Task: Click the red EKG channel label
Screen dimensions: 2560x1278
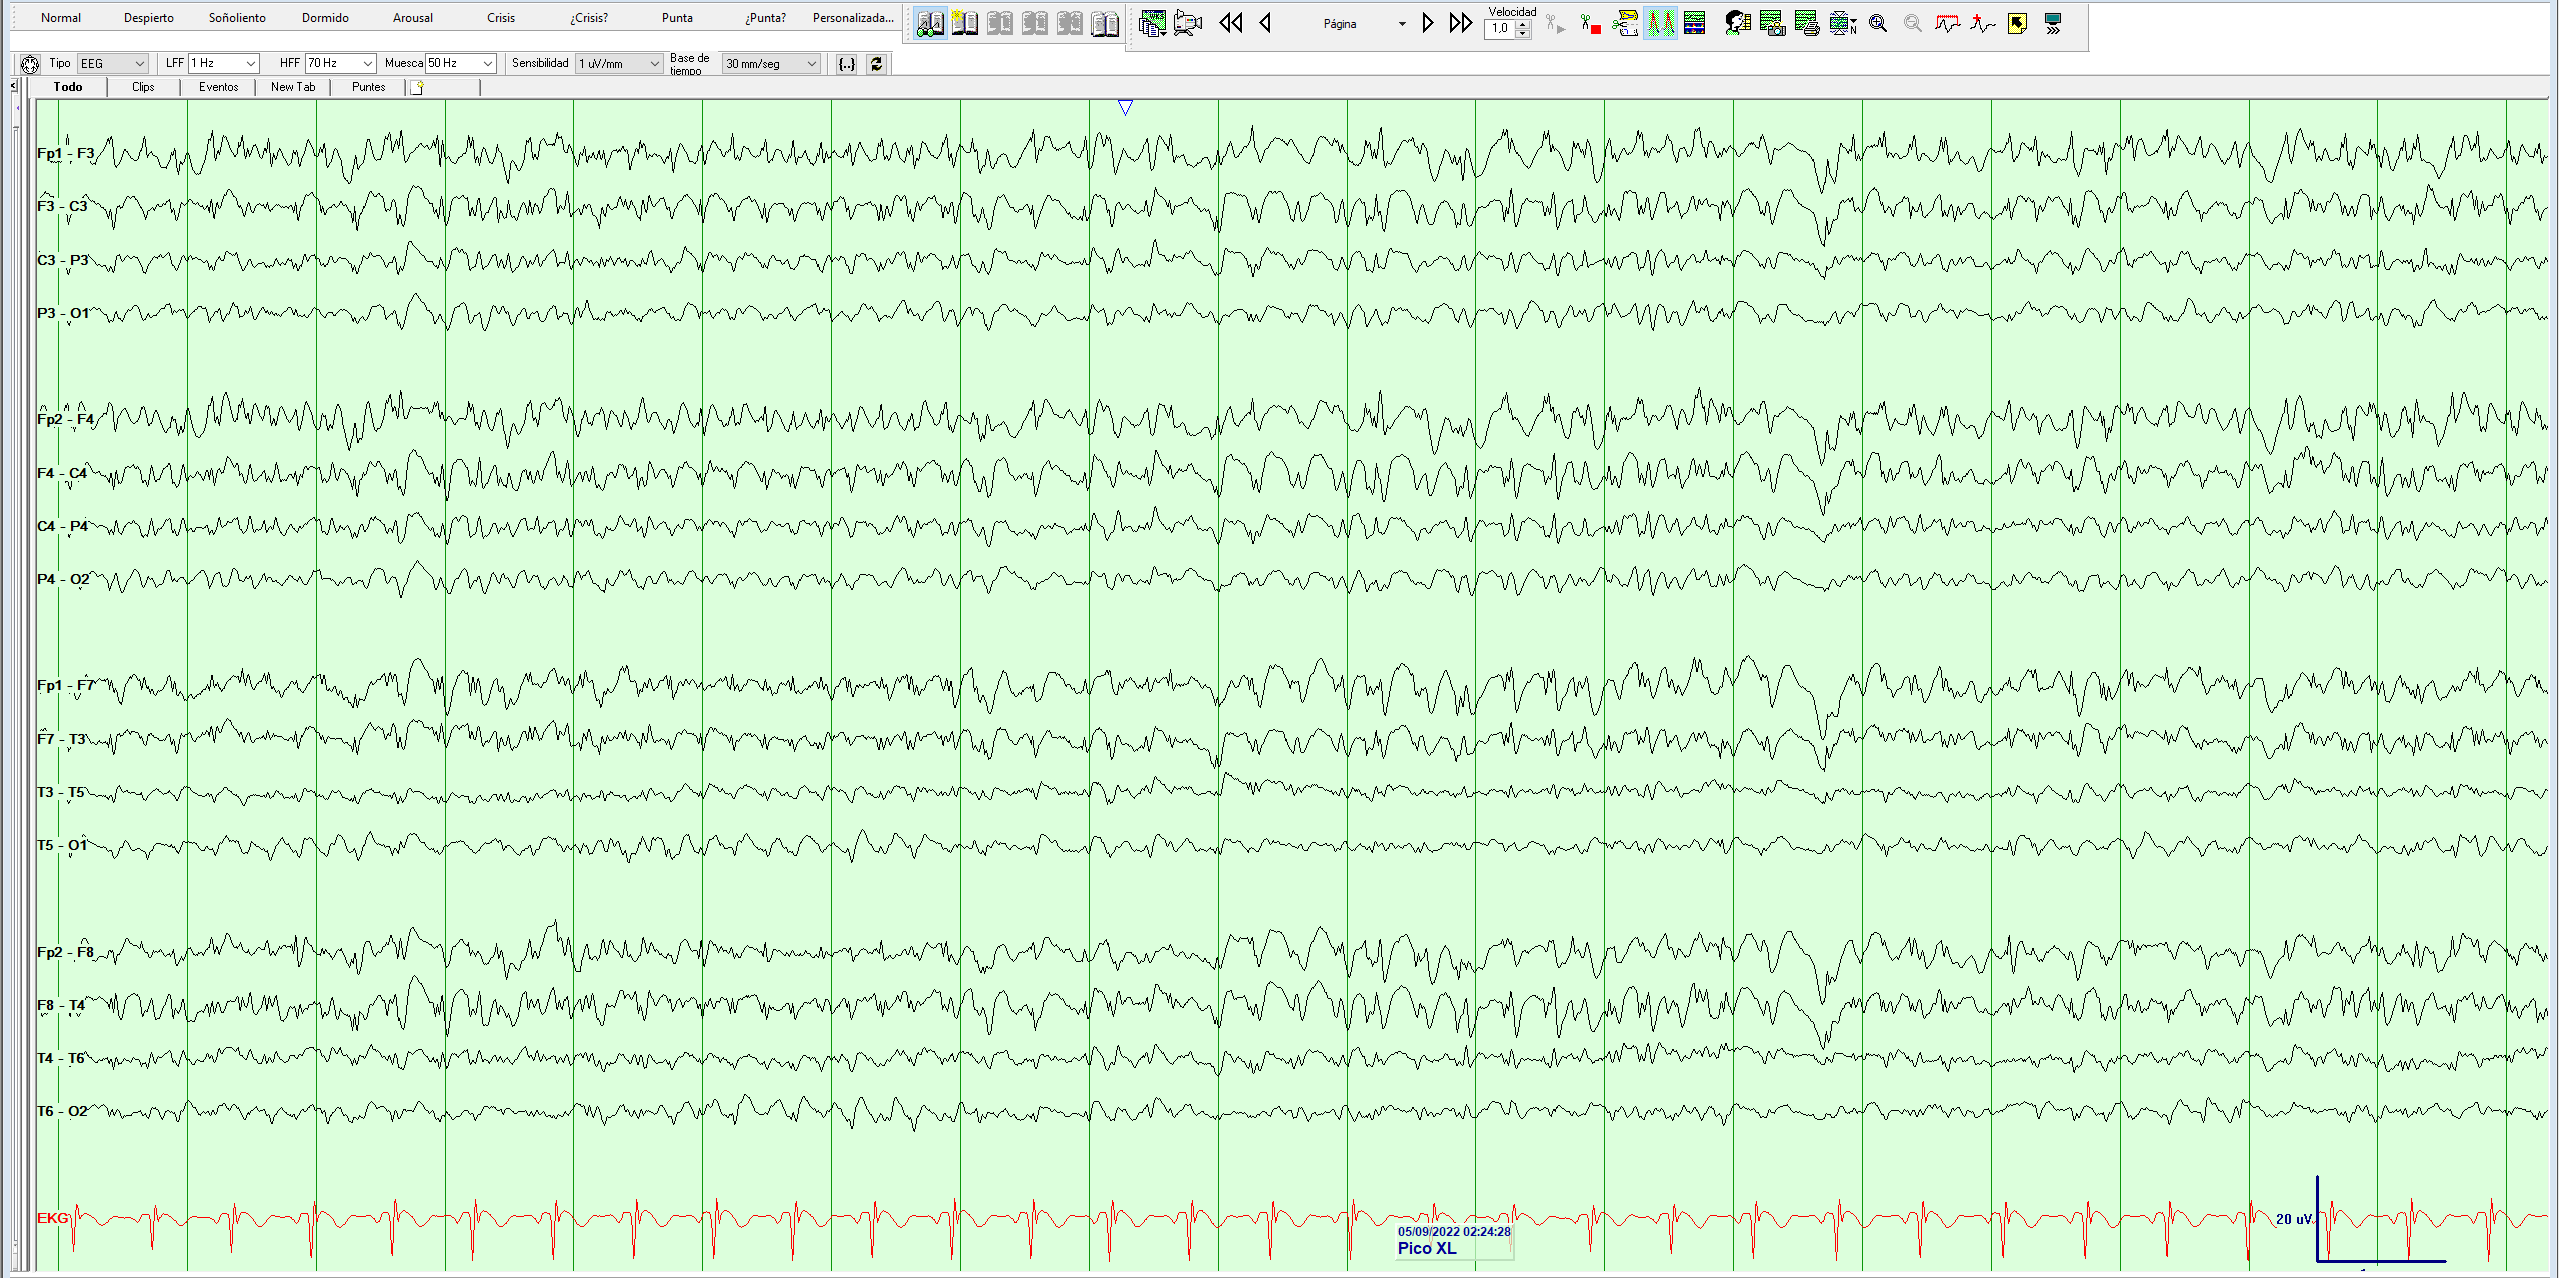Action: [x=53, y=1218]
